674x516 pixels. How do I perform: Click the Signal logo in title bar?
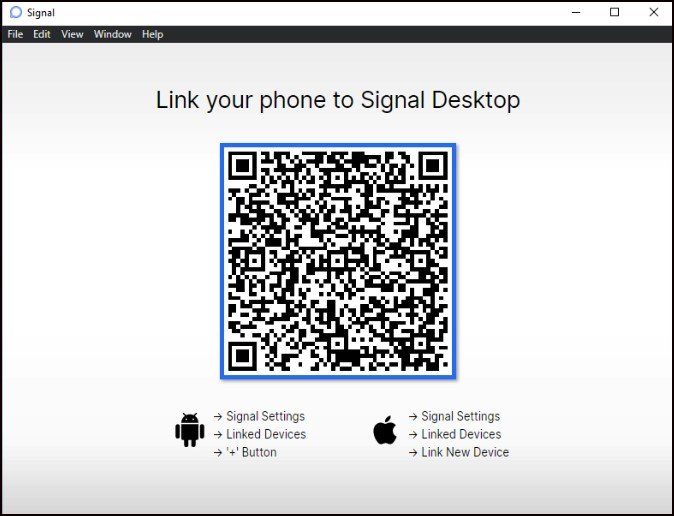15,13
